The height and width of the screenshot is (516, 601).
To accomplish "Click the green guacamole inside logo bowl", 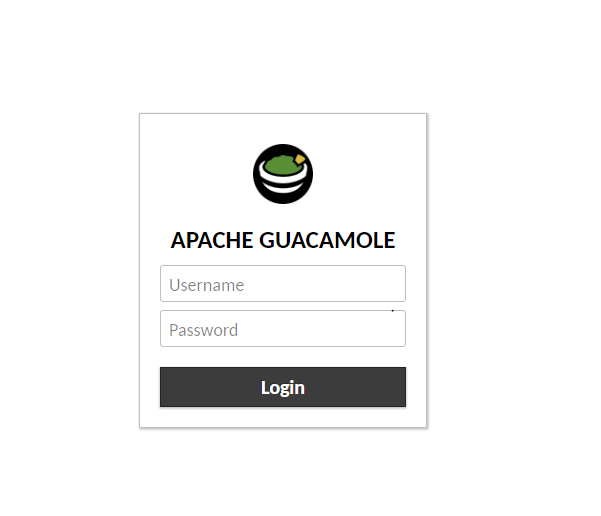I will [282, 165].
